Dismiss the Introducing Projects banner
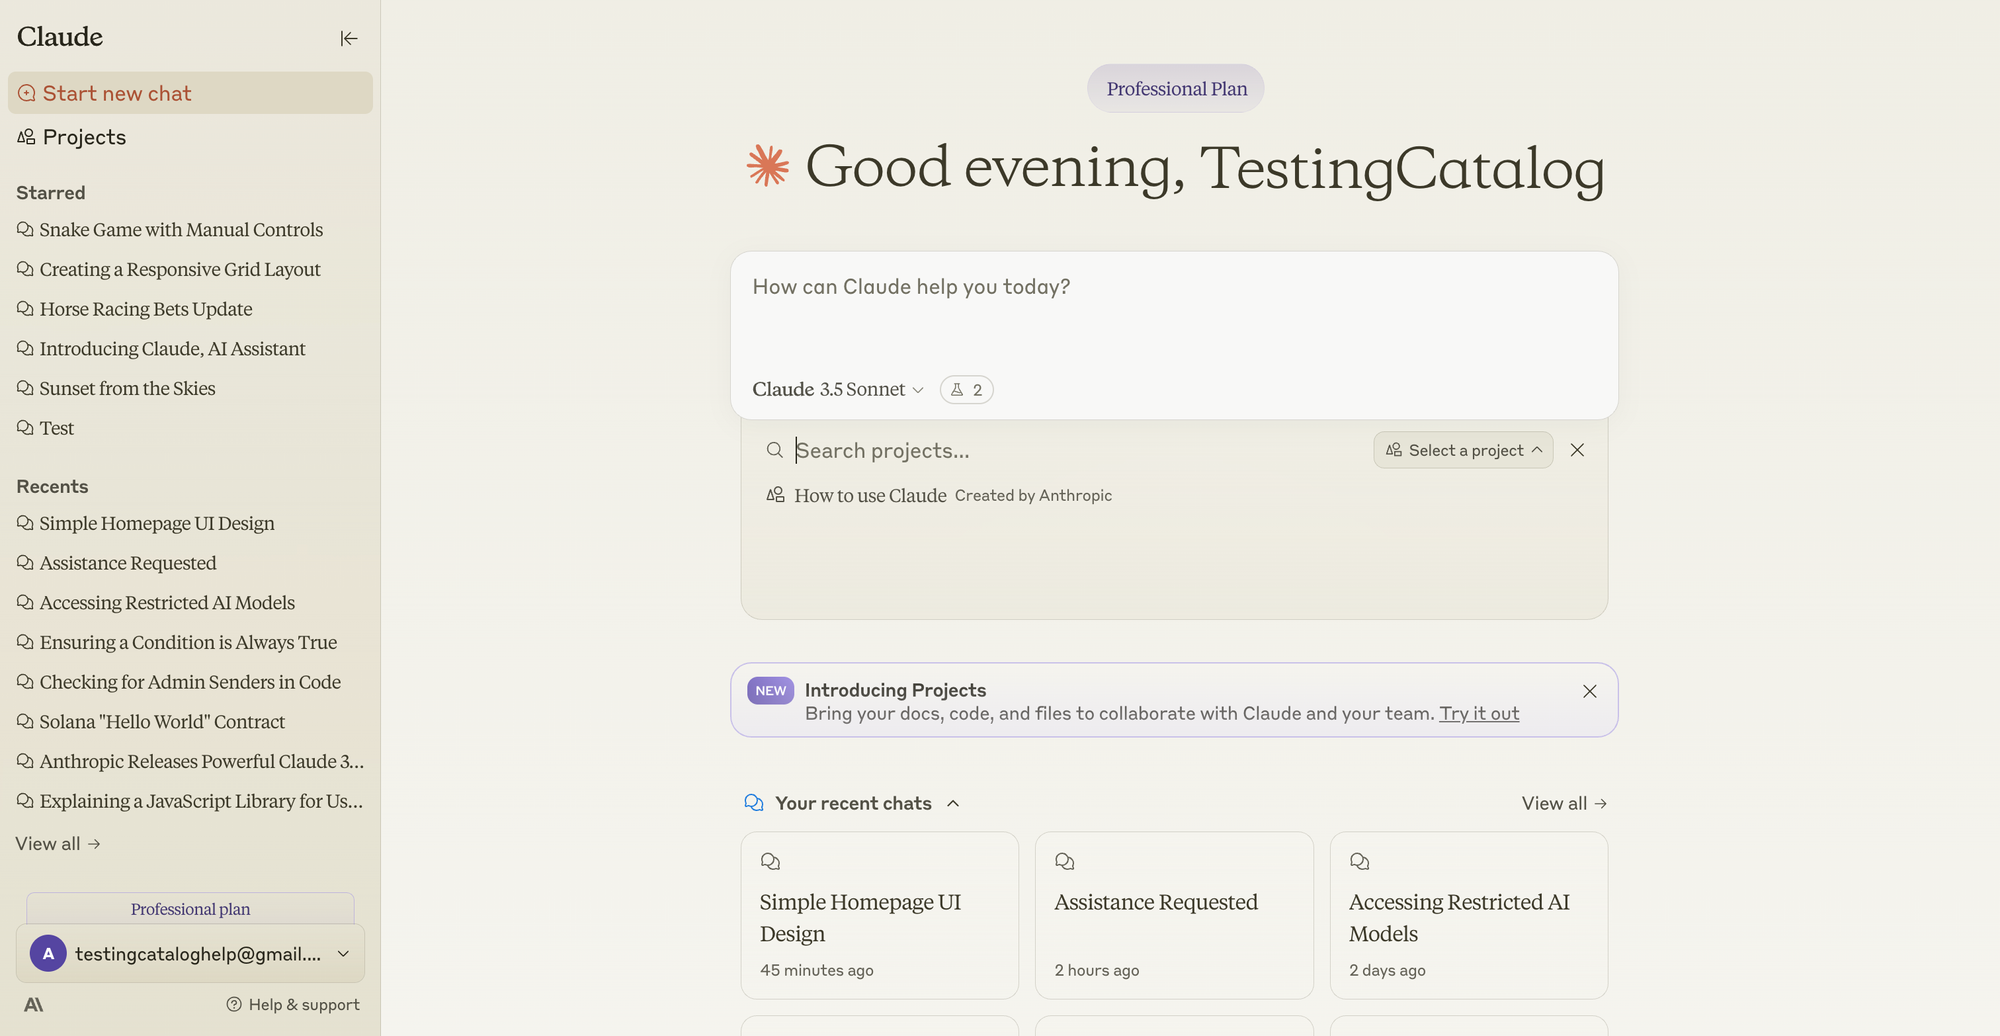The image size is (2000, 1036). coord(1590,690)
